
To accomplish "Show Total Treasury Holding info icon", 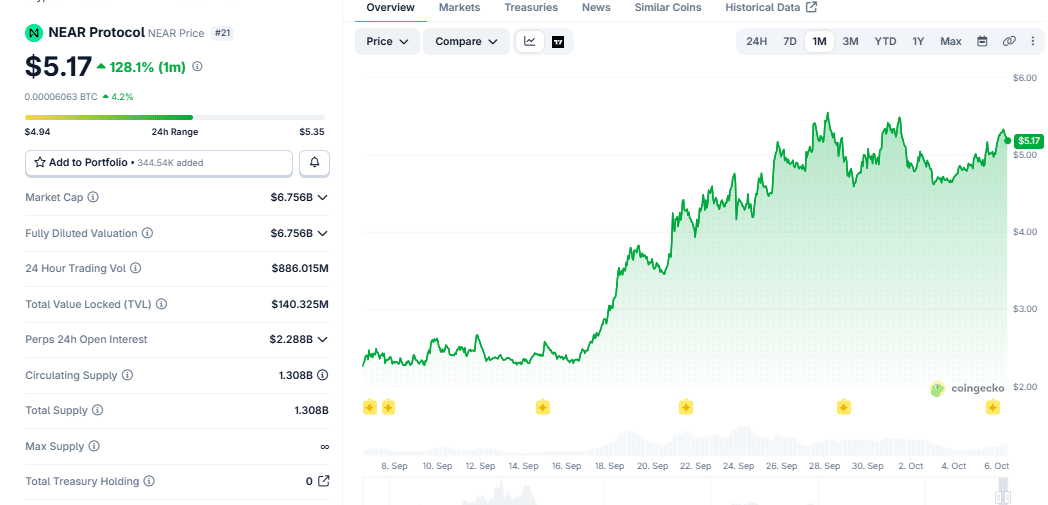I will [149, 481].
